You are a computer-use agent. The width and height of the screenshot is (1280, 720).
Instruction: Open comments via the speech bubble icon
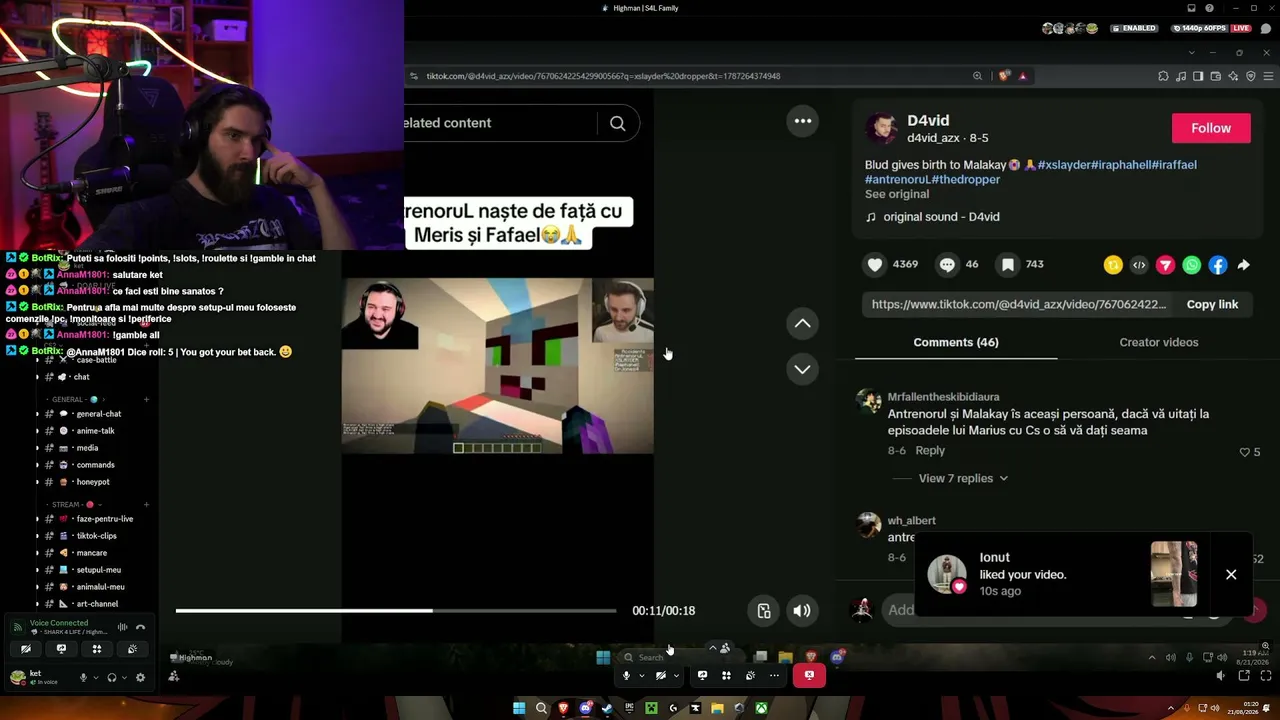(x=947, y=264)
